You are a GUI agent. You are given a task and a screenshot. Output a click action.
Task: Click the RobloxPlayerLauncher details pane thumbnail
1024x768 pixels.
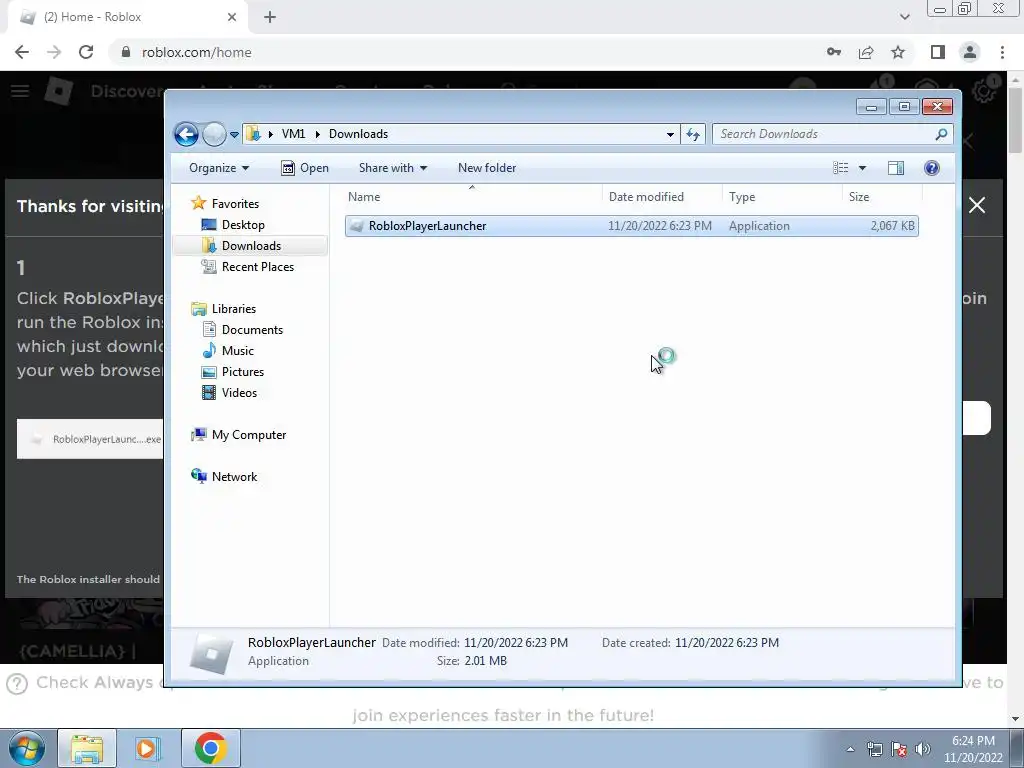tap(212, 653)
